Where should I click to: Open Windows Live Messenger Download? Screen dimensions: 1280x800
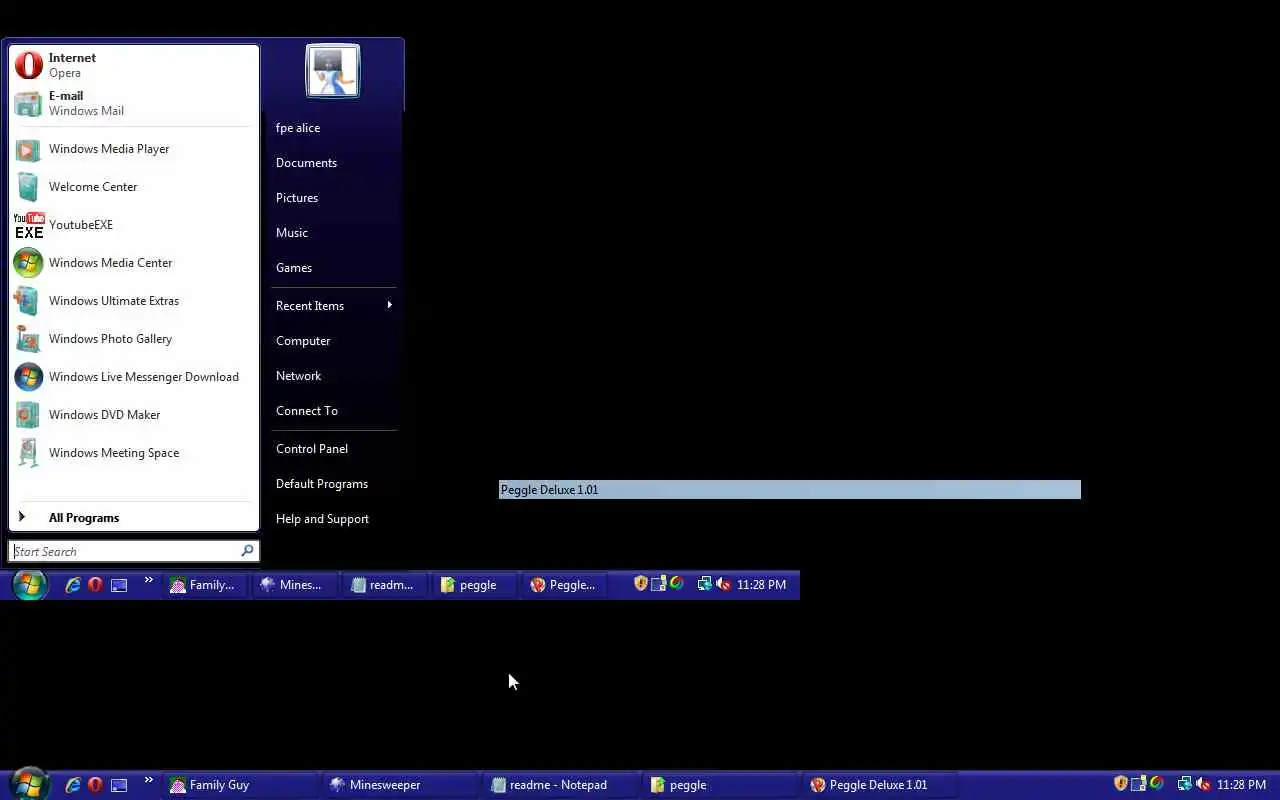pos(134,377)
